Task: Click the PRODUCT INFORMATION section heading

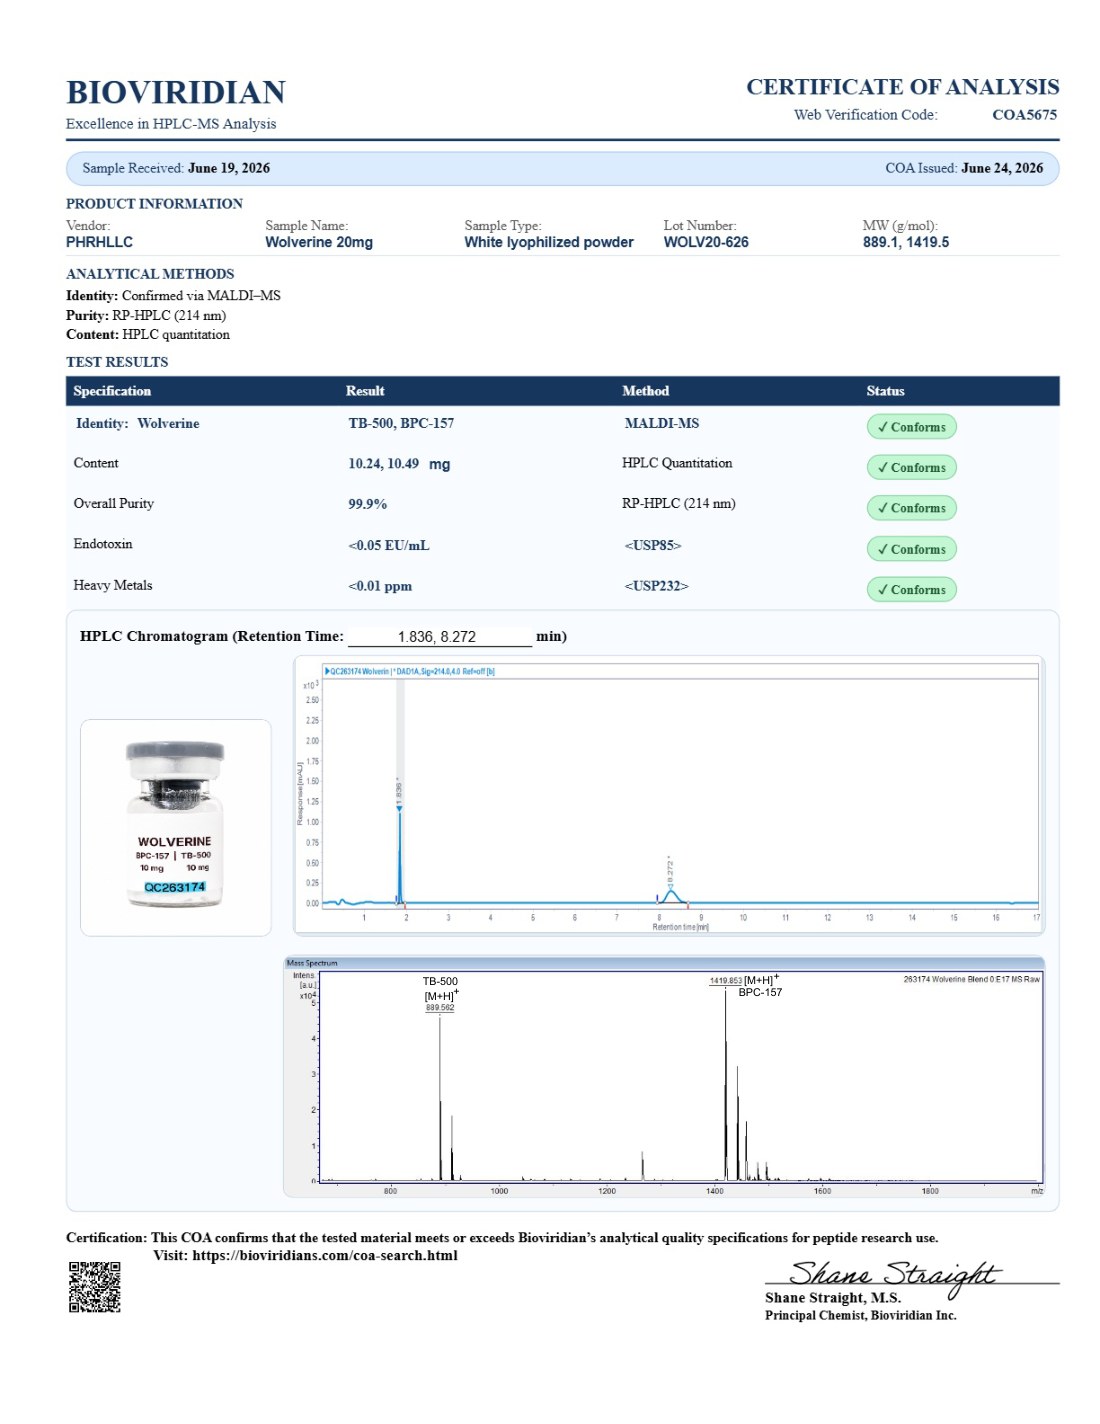Action: 154,204
